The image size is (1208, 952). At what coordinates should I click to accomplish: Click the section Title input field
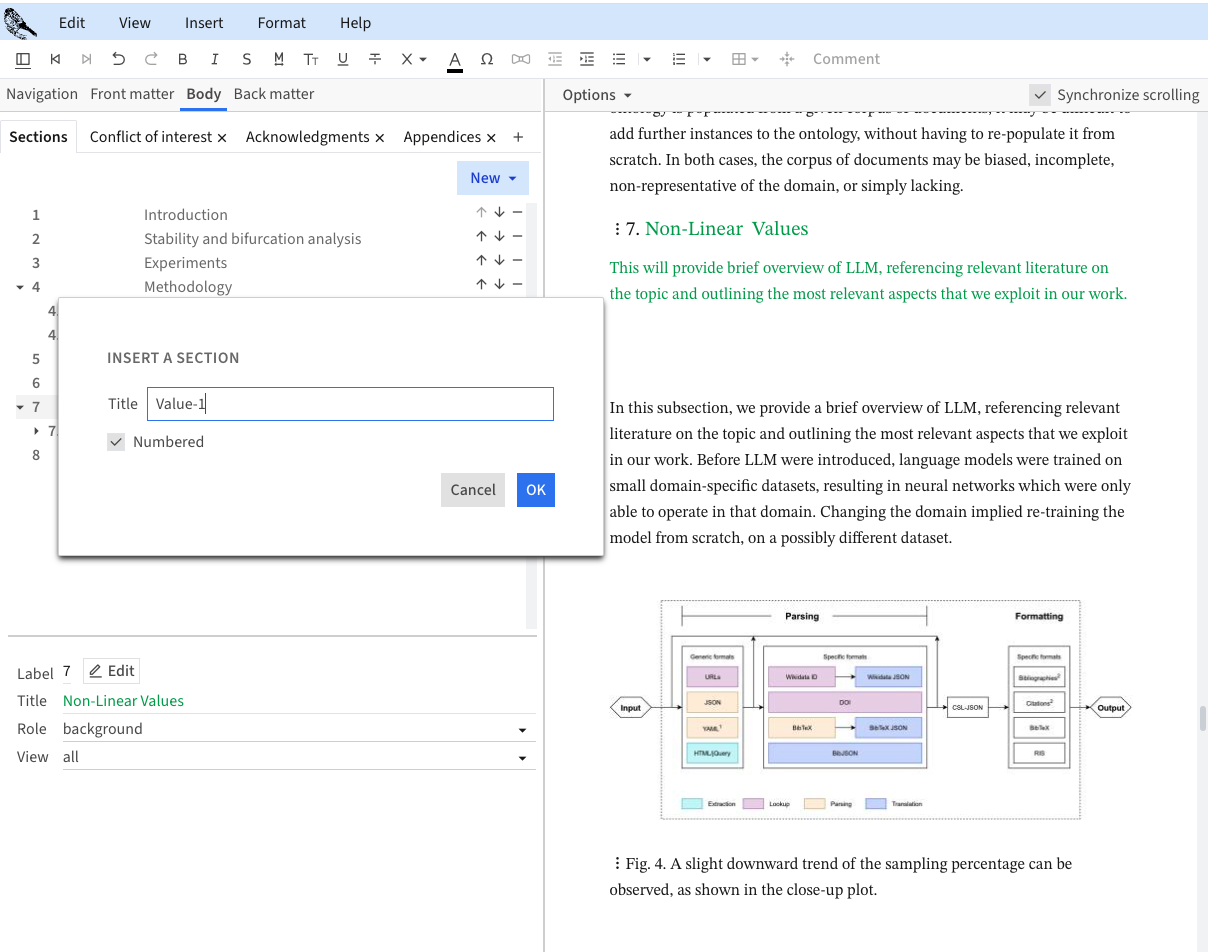[x=350, y=404]
